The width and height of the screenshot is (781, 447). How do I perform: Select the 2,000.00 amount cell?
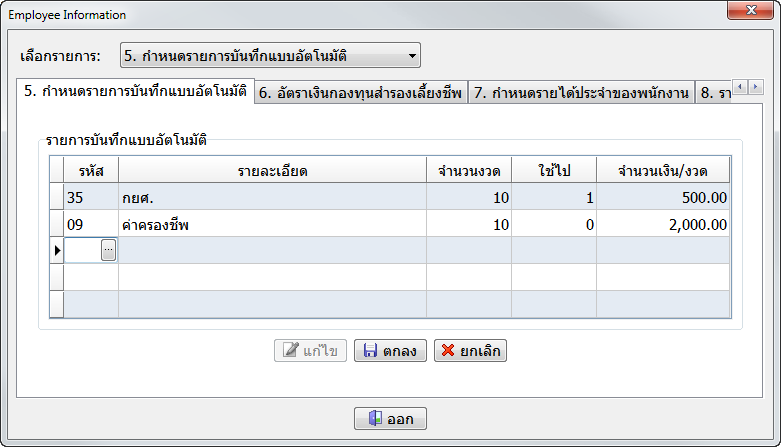[663, 224]
